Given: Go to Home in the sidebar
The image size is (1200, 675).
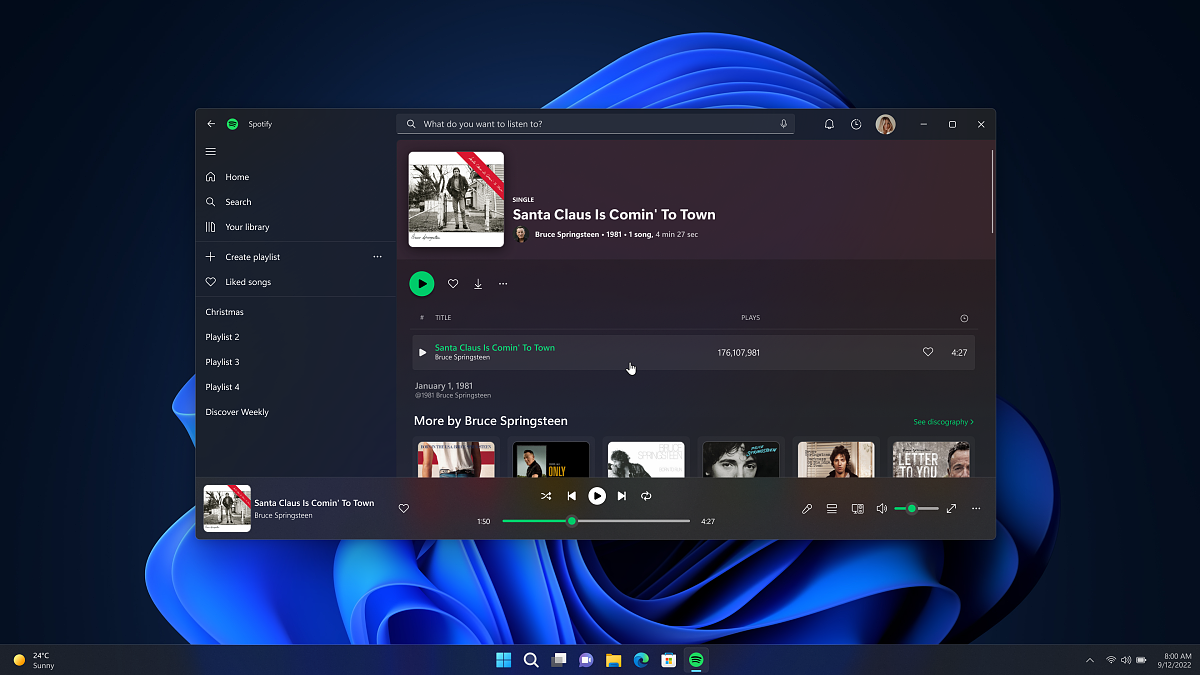Looking at the screenshot, I should pos(227,177).
